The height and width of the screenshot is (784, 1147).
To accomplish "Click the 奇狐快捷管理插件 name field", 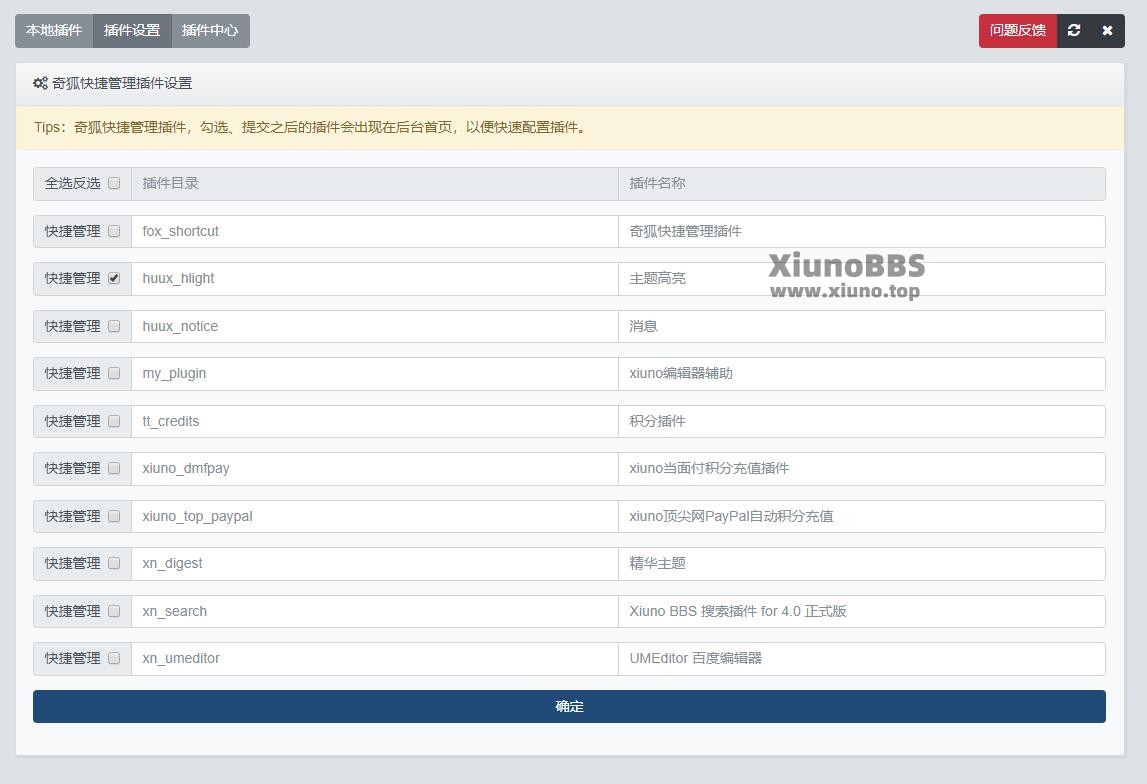I will click(862, 231).
